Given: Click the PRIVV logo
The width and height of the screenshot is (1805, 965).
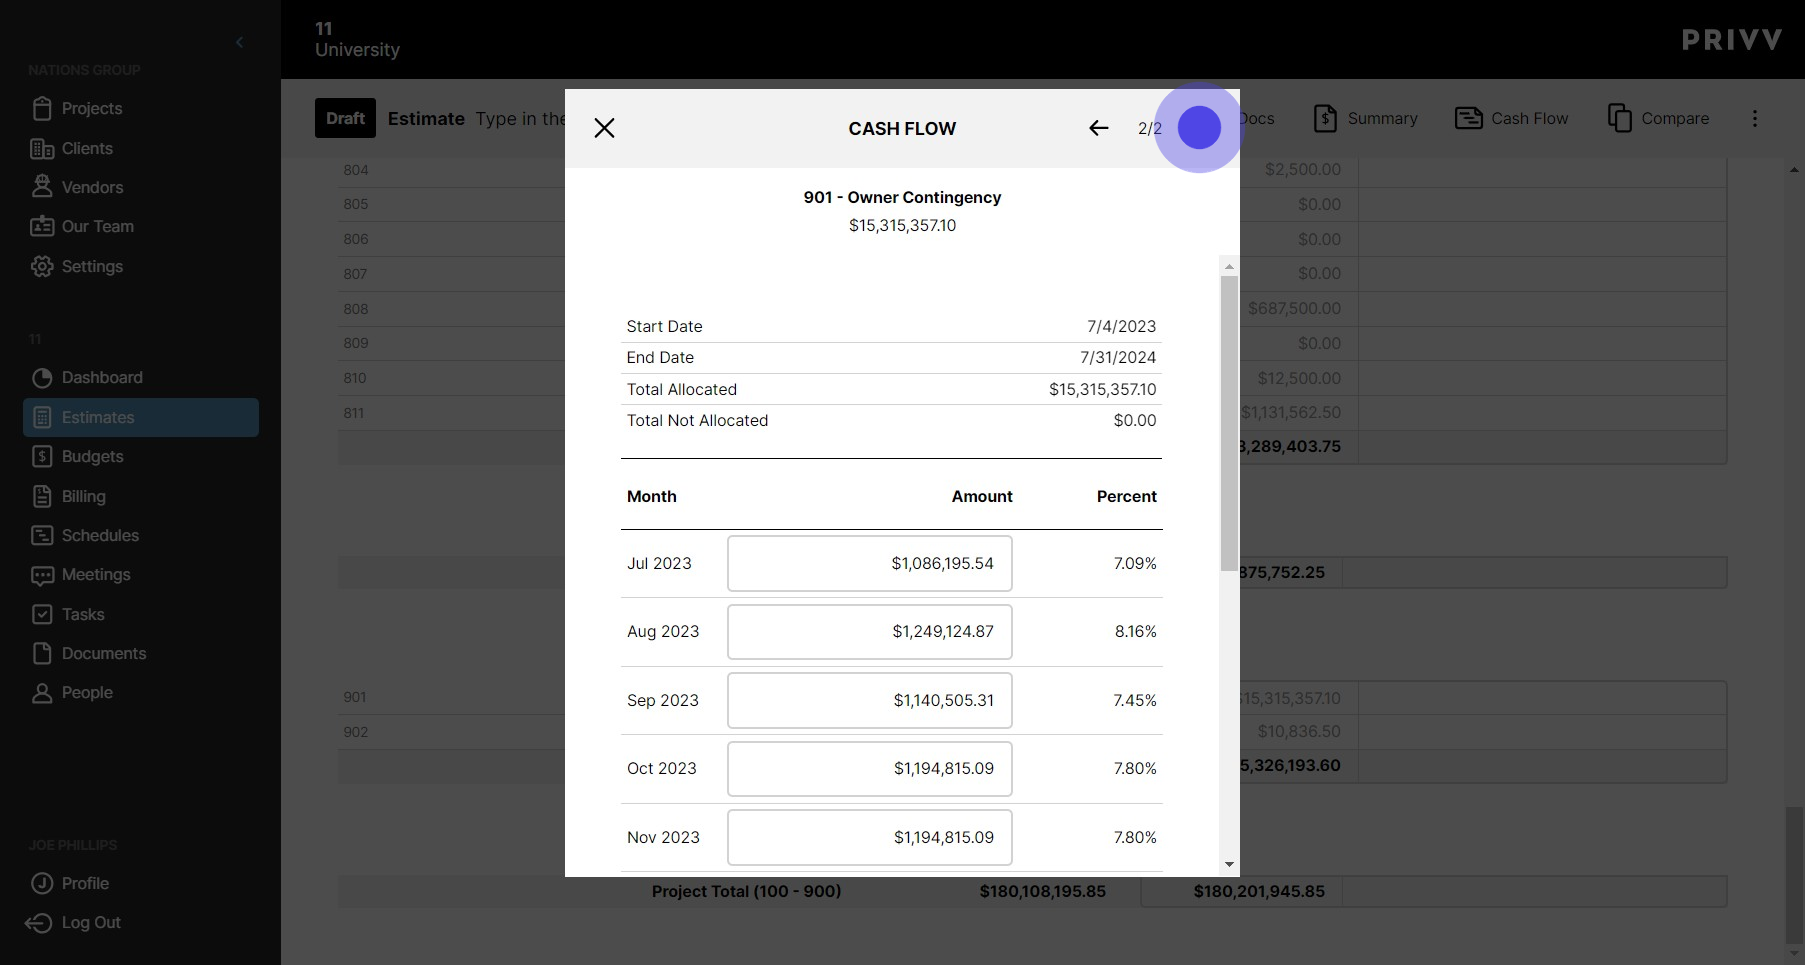Looking at the screenshot, I should (1732, 40).
